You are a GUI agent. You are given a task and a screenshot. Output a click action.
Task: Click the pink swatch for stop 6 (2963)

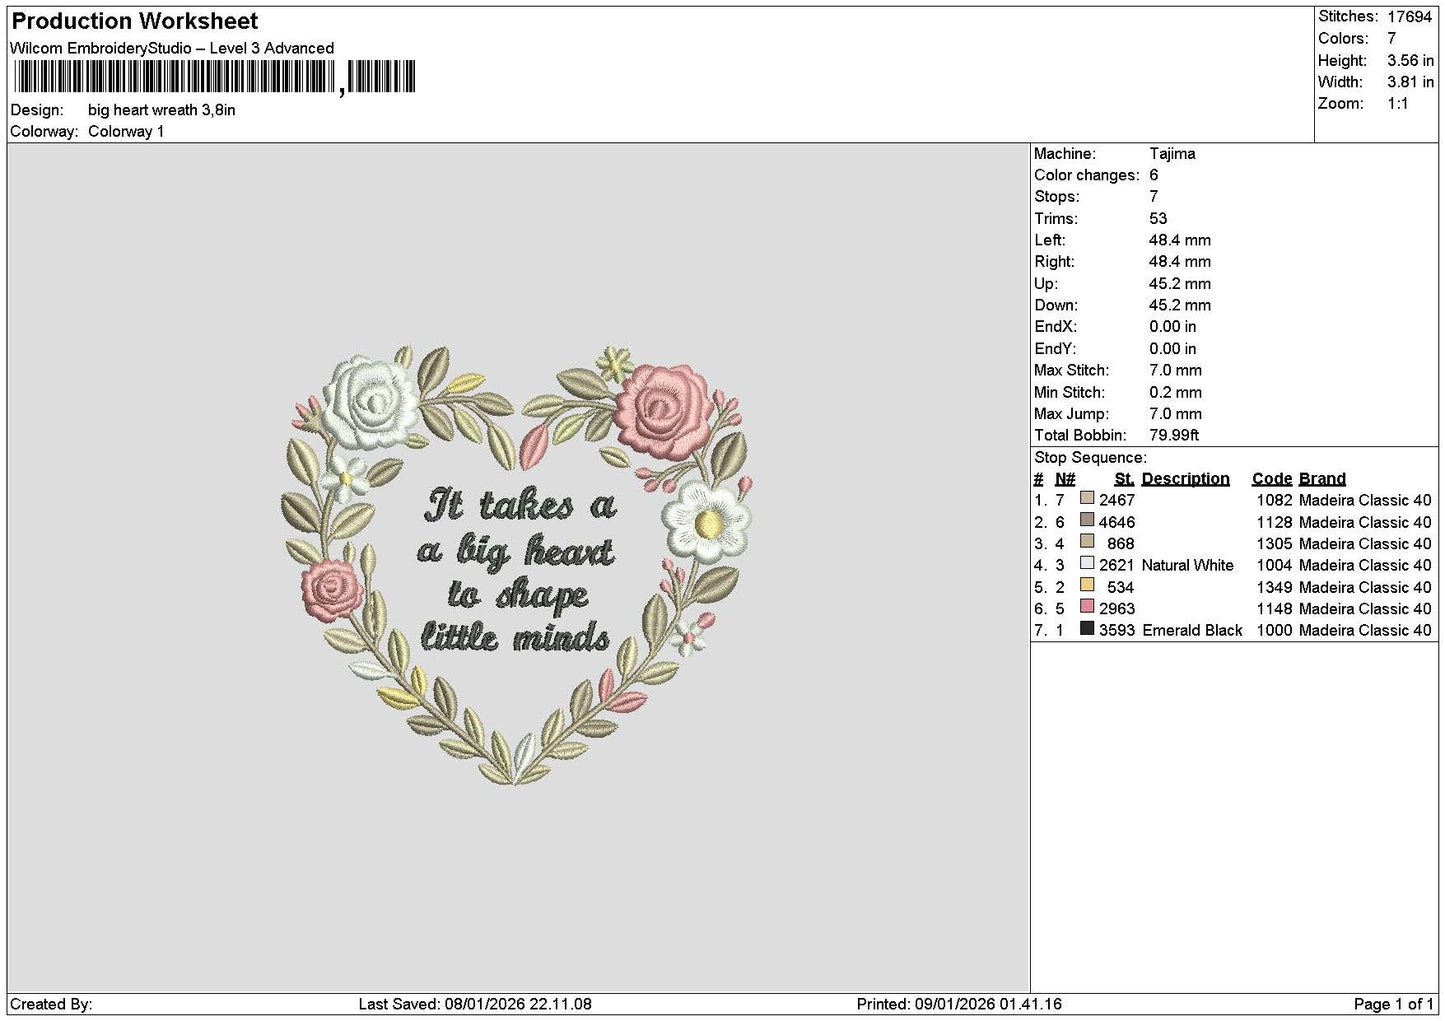pyautogui.click(x=1087, y=607)
